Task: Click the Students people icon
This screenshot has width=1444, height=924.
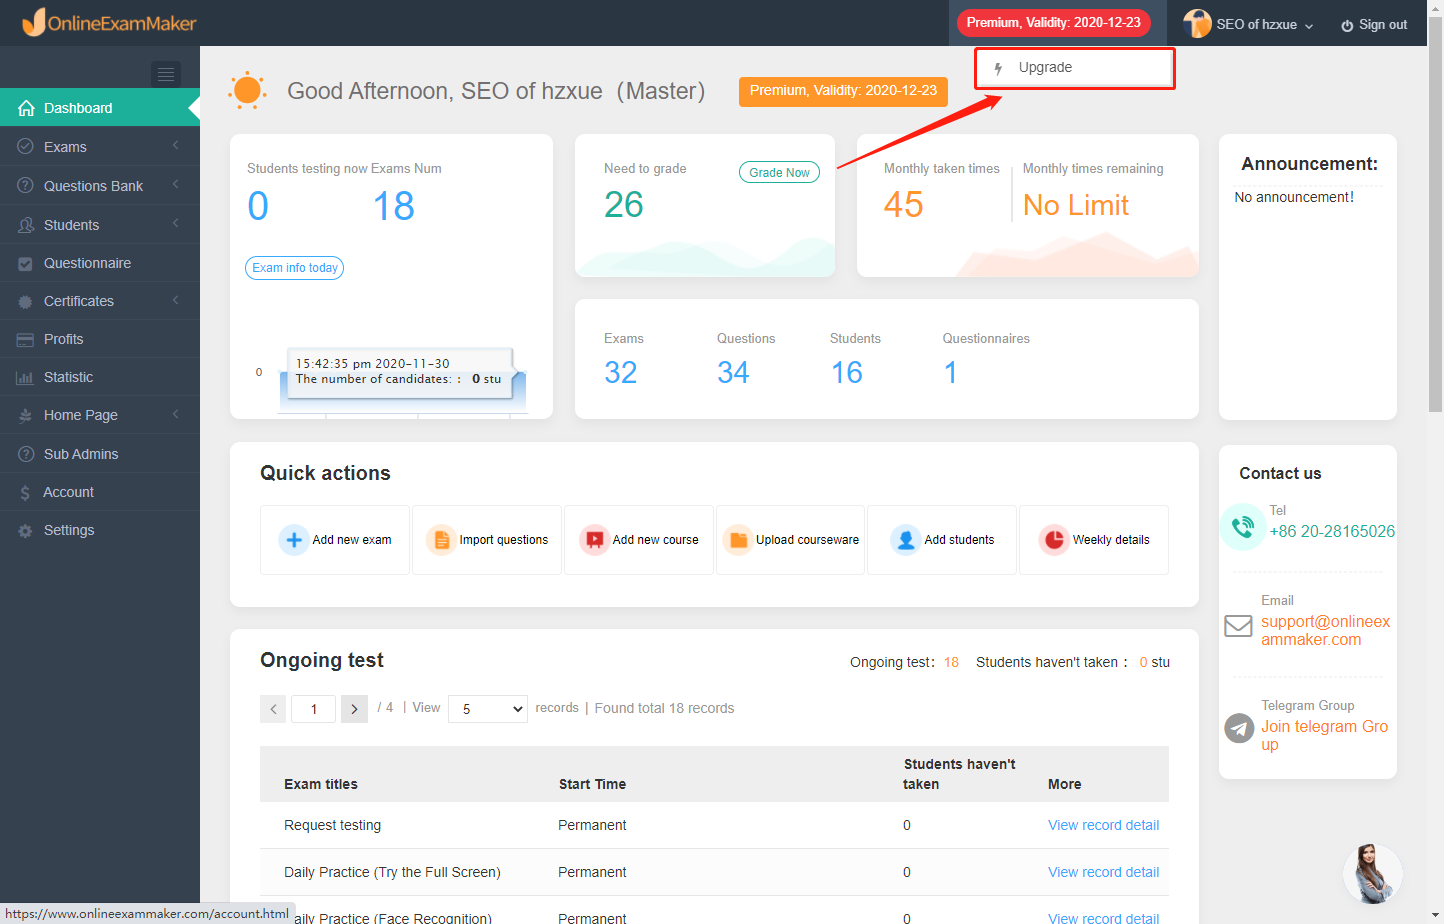Action: click(26, 225)
